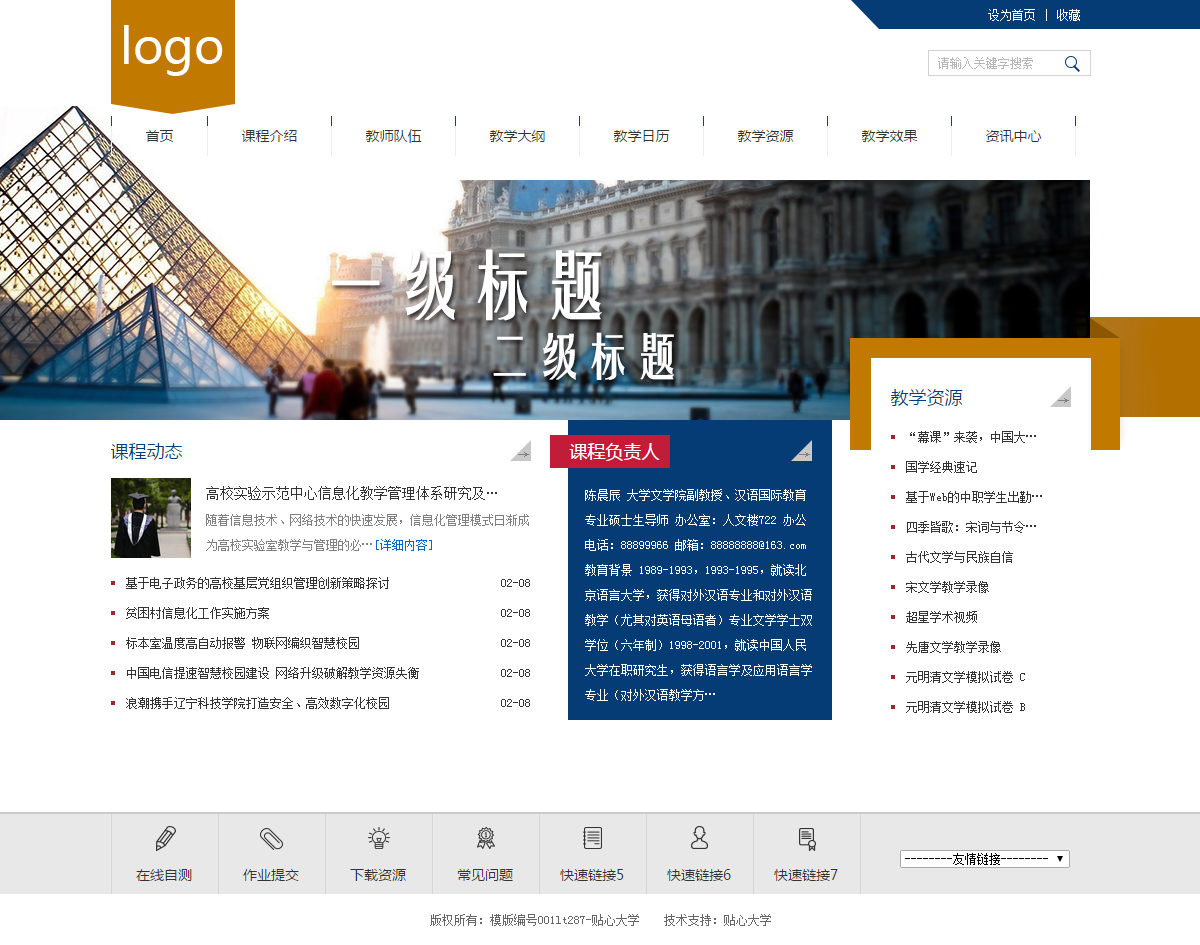Click the 快速链接5 document icon
Screen dimensions: 1200x945
point(592,839)
